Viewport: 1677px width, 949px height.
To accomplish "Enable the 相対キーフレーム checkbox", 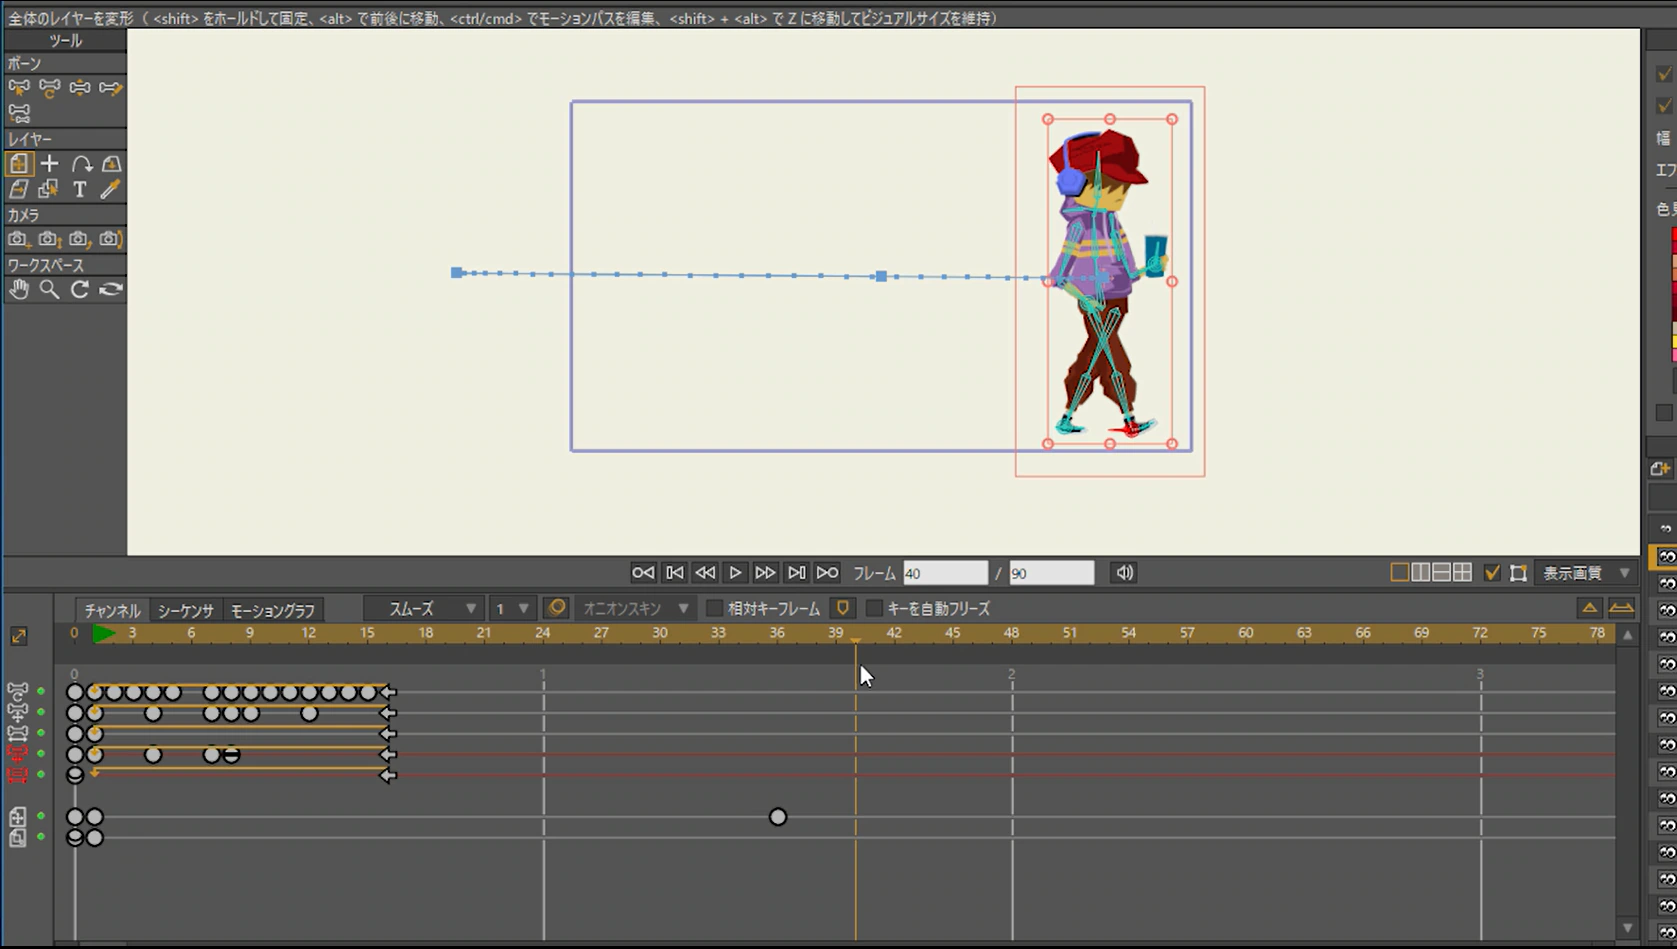I will (715, 608).
